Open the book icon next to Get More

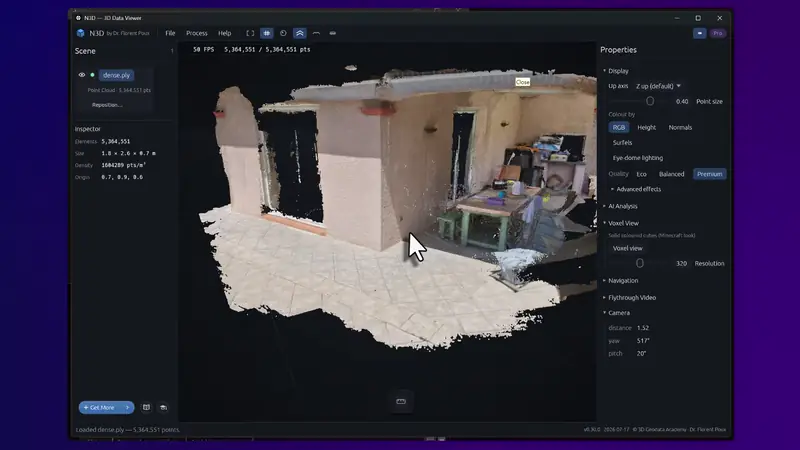point(146,407)
